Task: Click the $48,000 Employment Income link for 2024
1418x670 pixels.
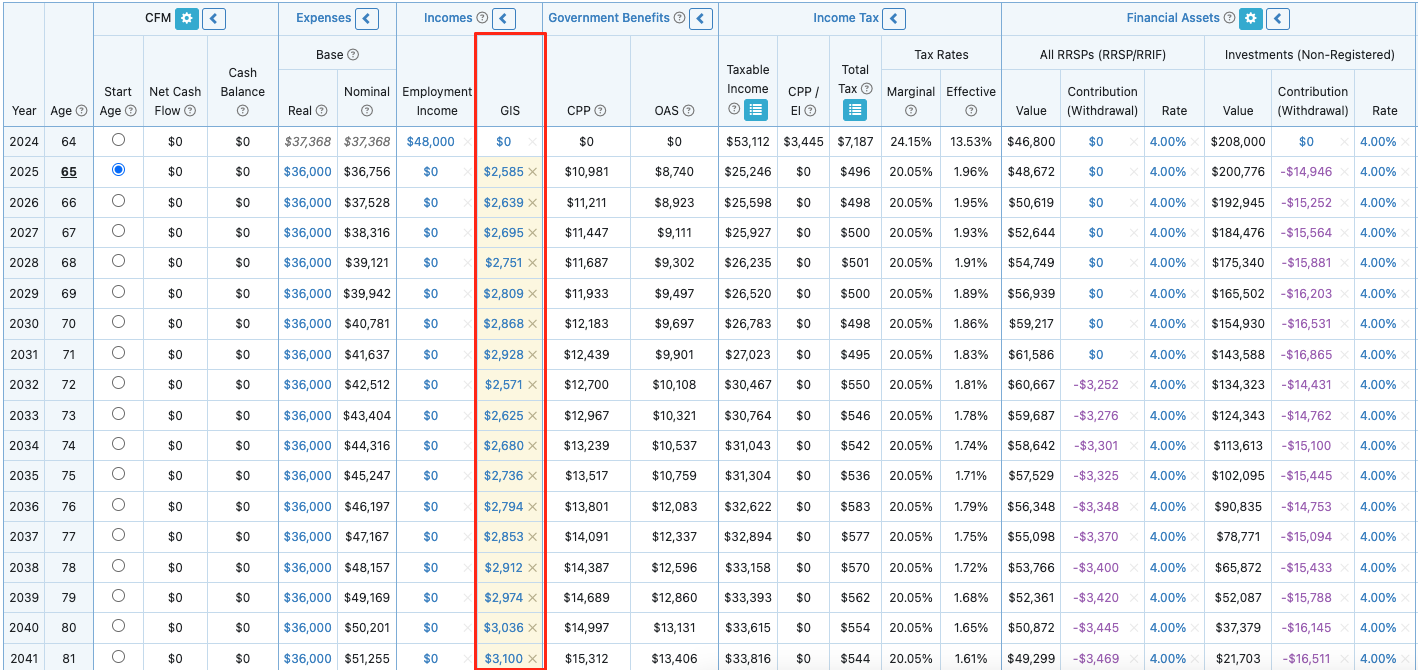Action: 430,141
